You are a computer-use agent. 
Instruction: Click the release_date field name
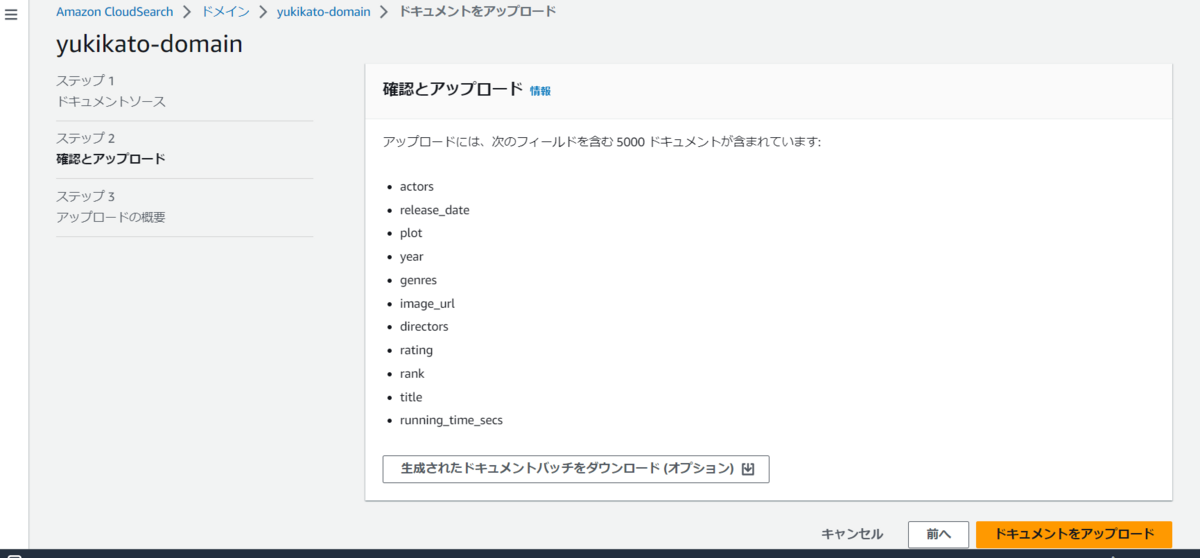pyautogui.click(x=435, y=210)
